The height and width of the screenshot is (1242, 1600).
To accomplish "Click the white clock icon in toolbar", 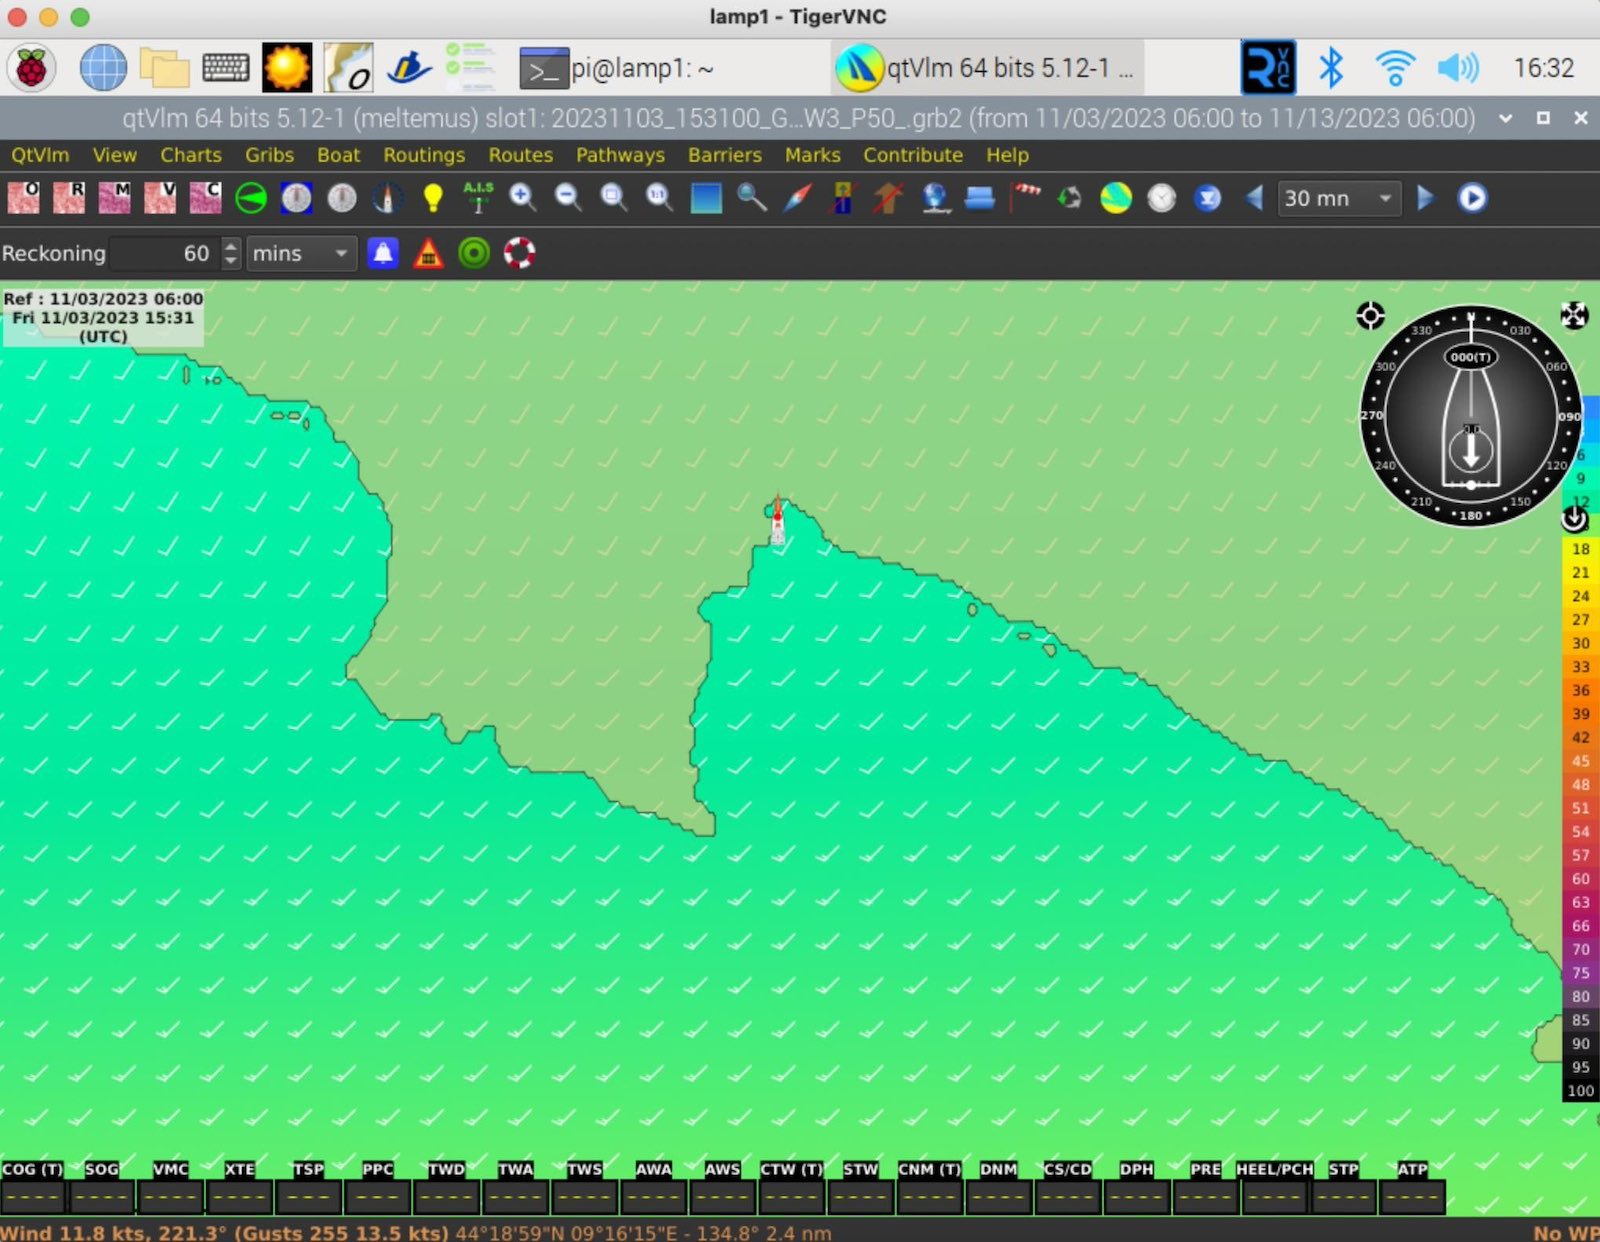I will point(1161,198).
